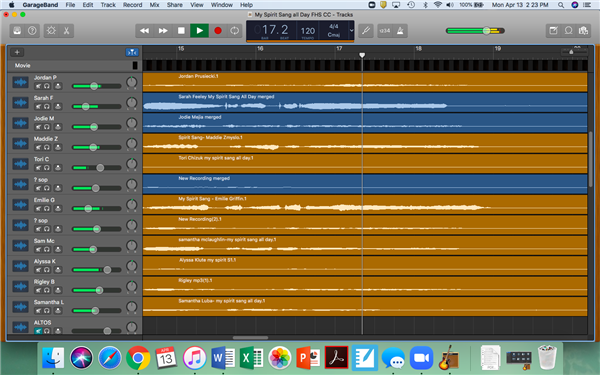Add a new track with plus button
The height and width of the screenshot is (375, 600).
click(17, 52)
